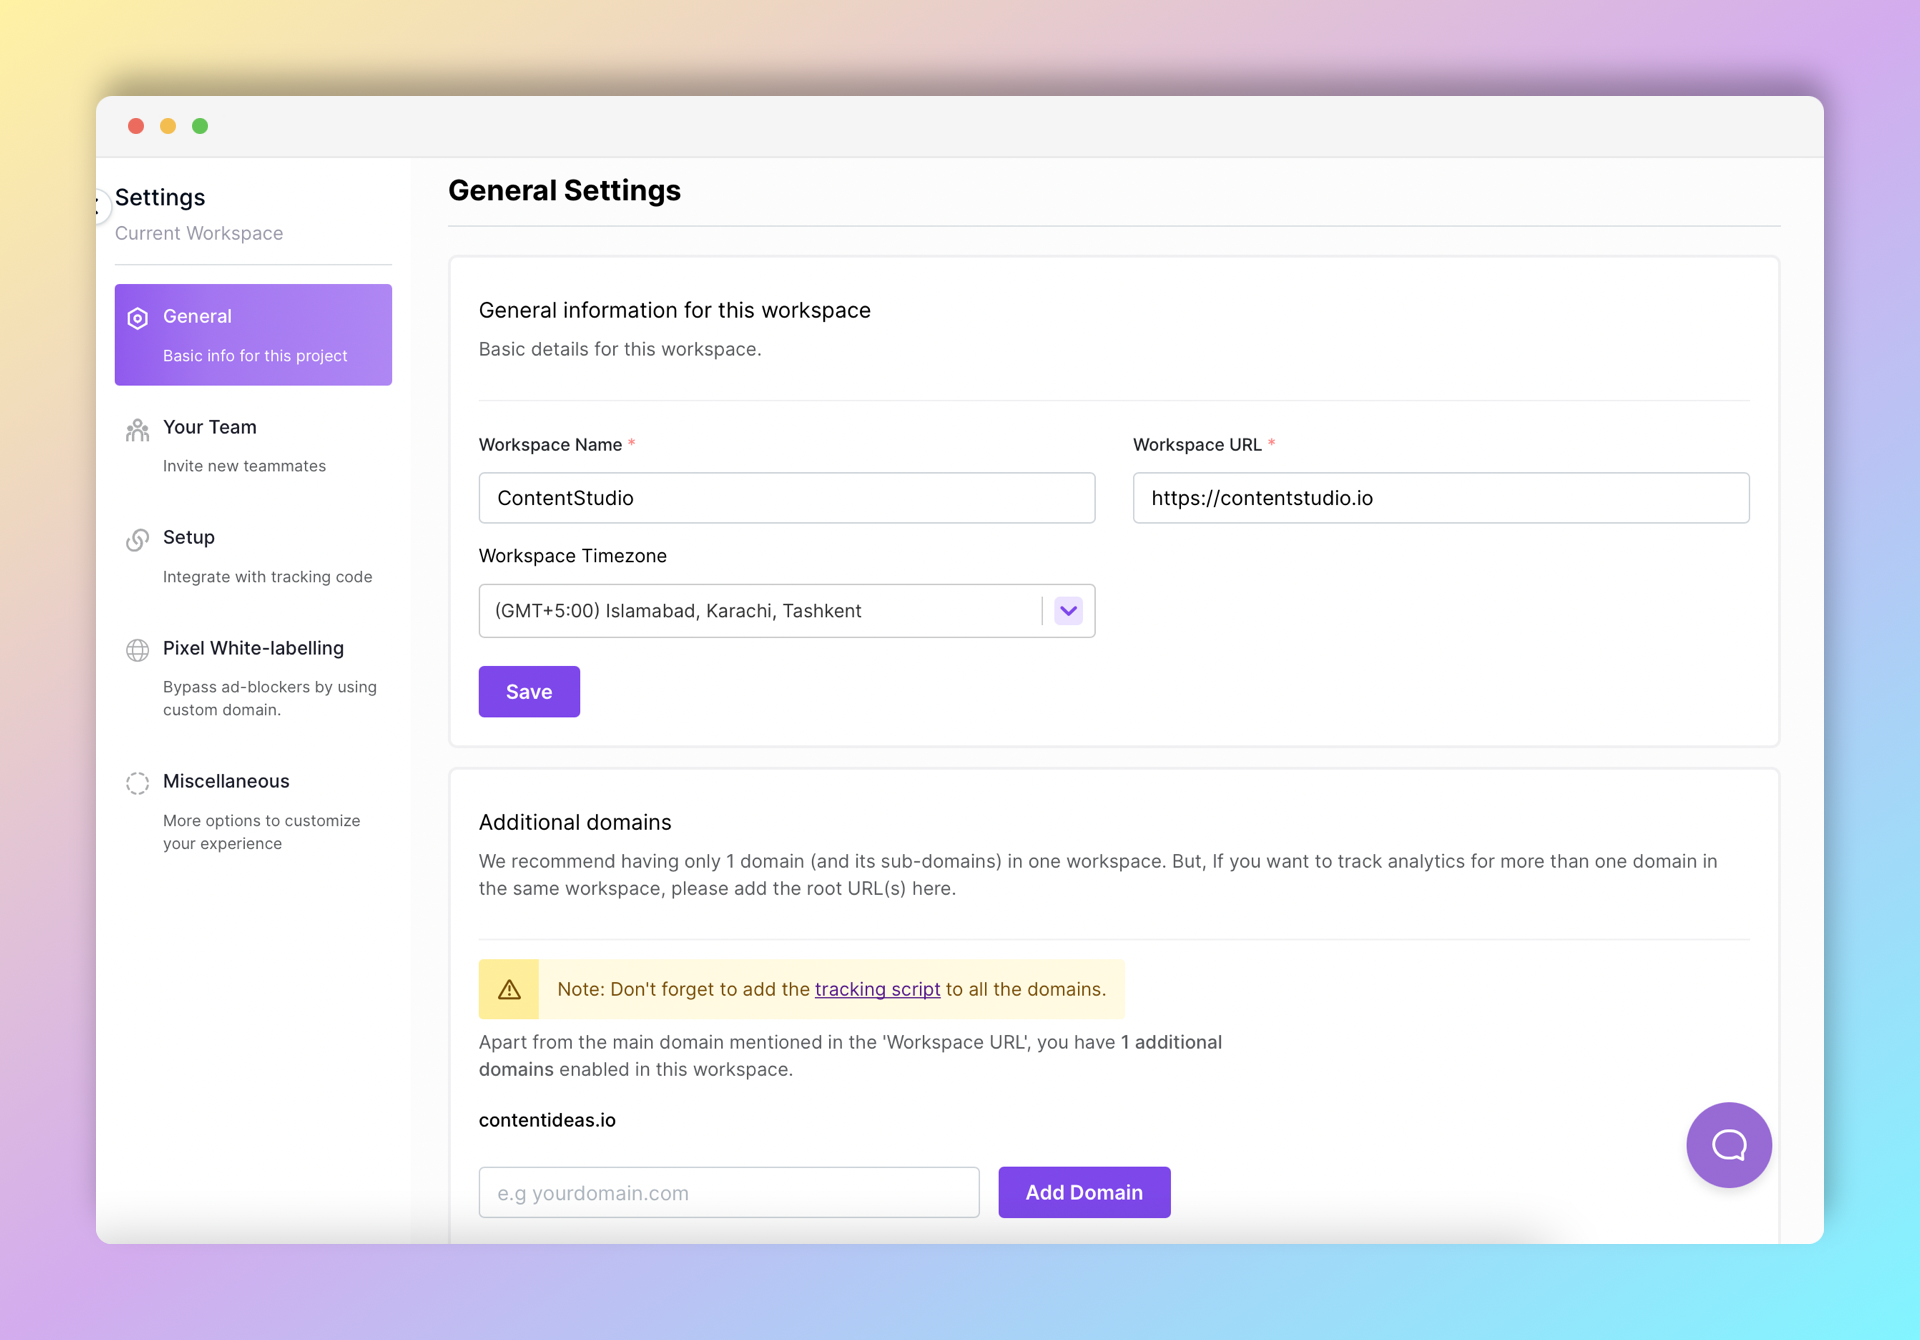Click the Add Domain button
Screen dimensions: 1920x1340
pyautogui.click(x=1084, y=1192)
